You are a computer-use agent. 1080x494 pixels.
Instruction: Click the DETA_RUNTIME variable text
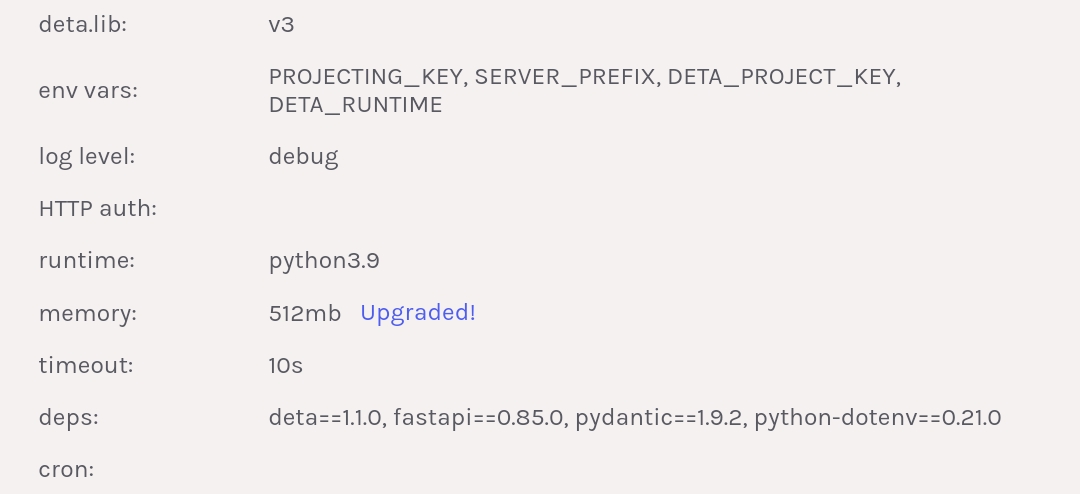tap(355, 105)
